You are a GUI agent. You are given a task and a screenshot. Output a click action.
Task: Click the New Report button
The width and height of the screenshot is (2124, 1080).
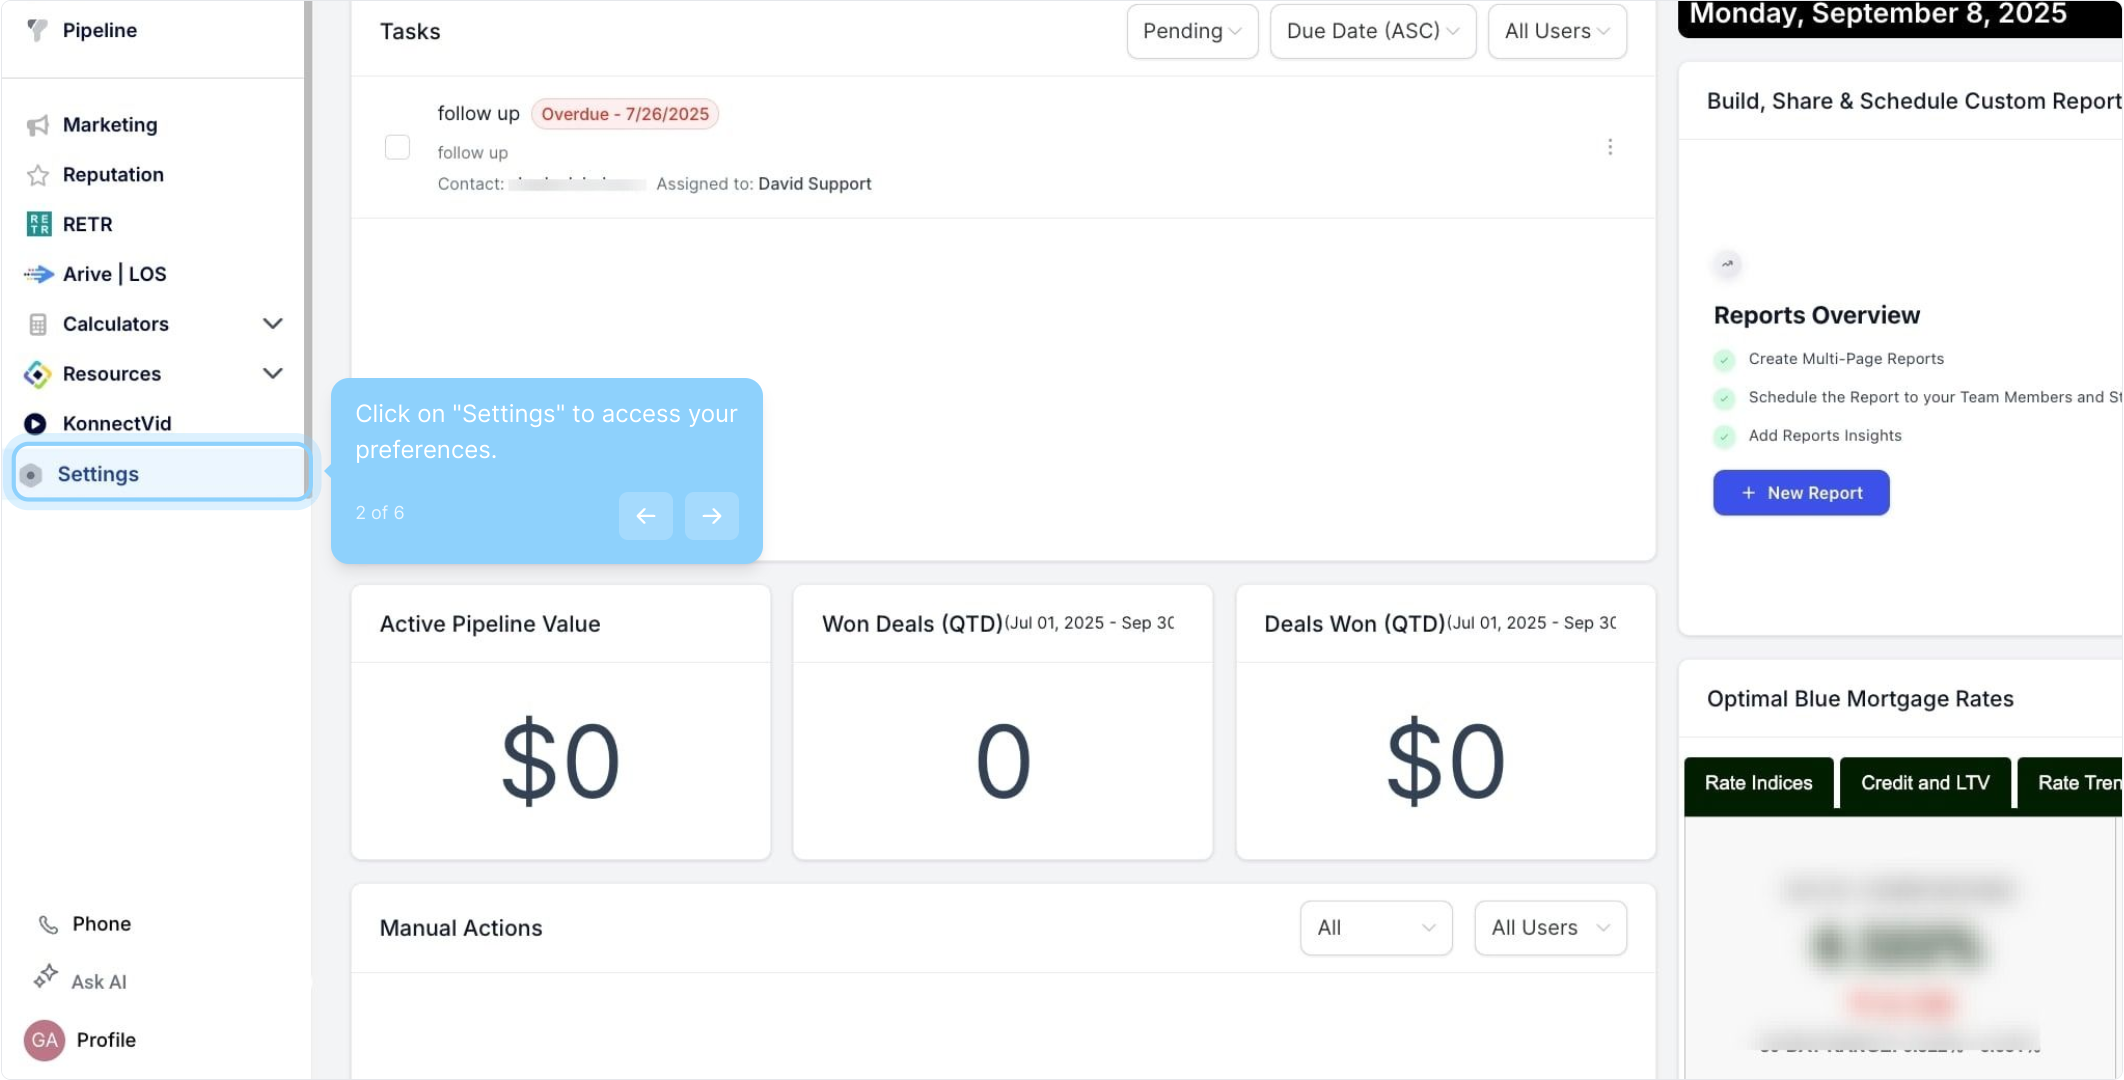[x=1801, y=493]
